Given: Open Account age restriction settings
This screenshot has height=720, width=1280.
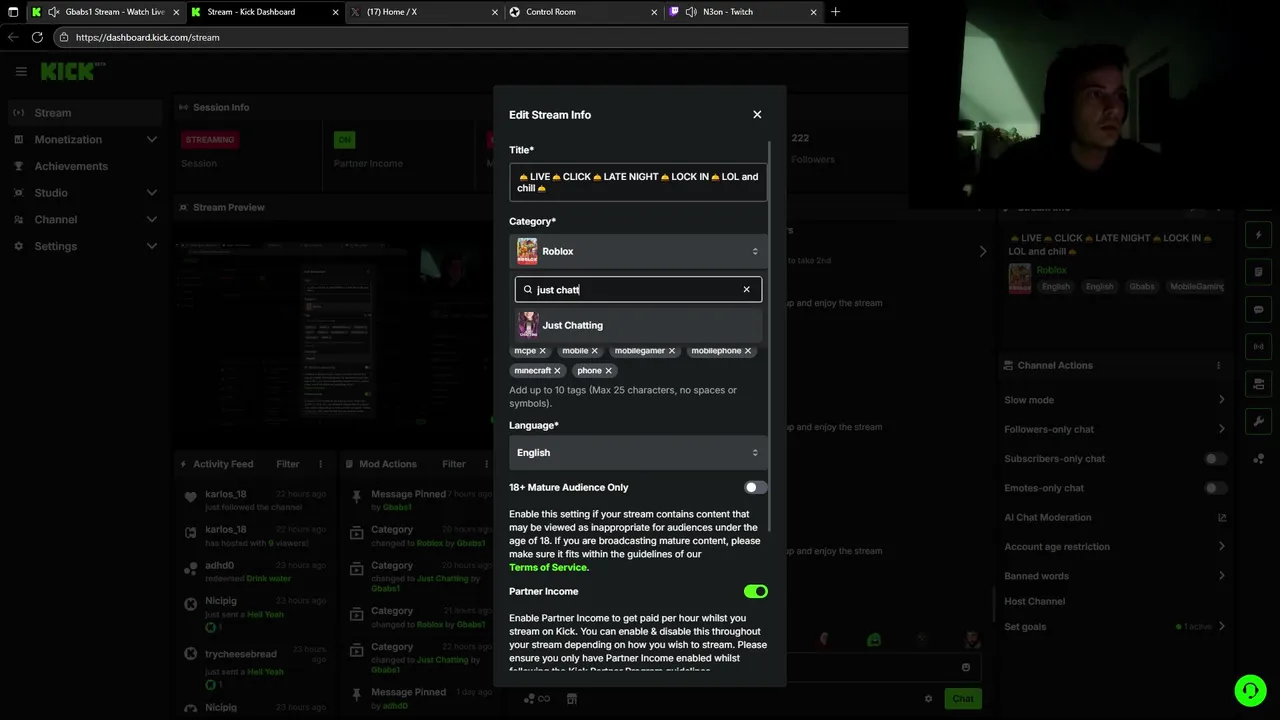Looking at the screenshot, I should [1115, 547].
